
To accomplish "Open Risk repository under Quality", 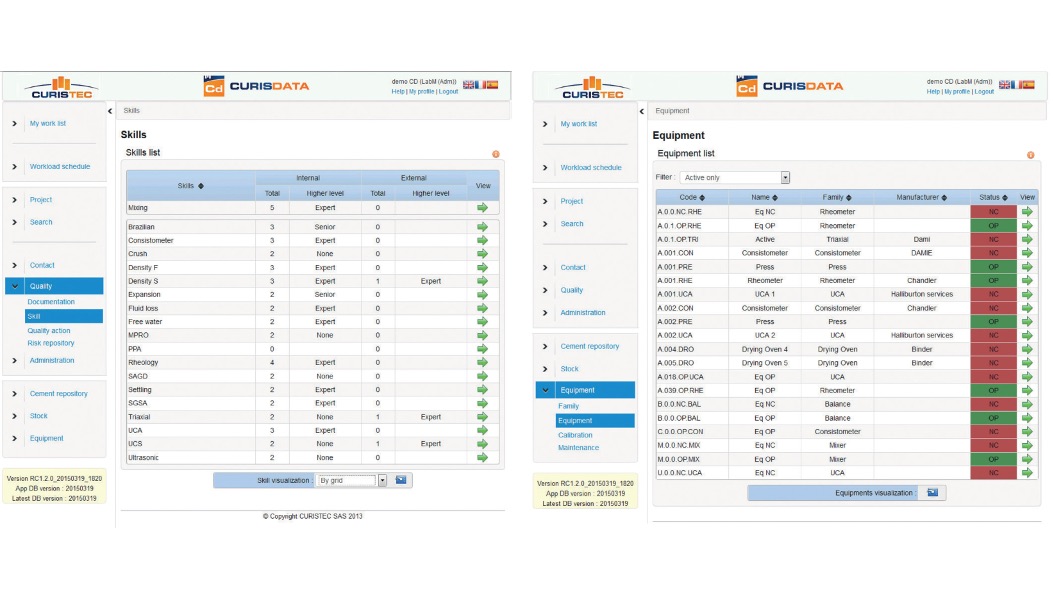I will (x=50, y=343).
